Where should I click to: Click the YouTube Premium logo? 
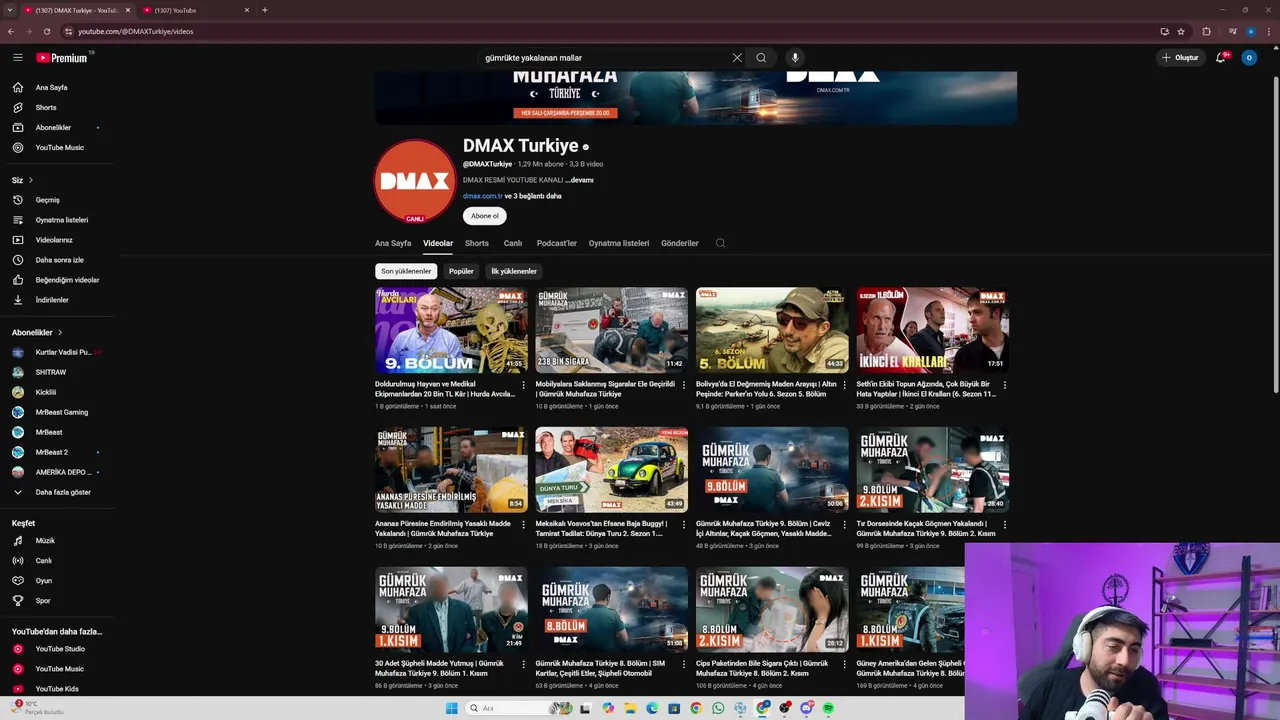click(63, 58)
